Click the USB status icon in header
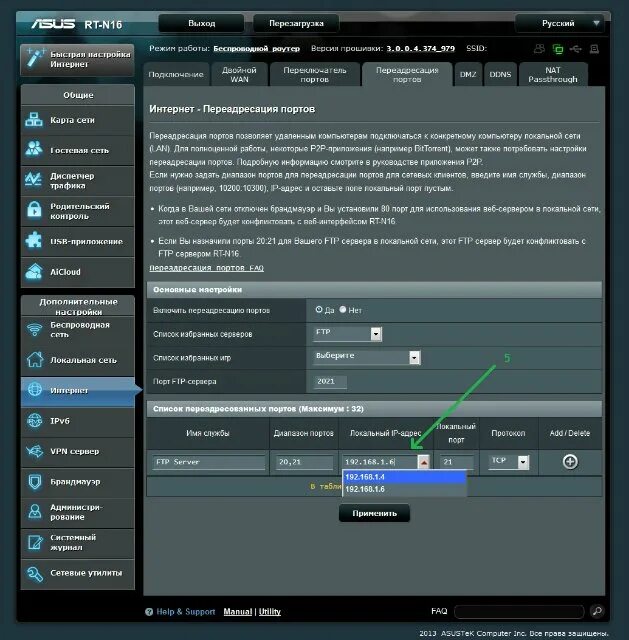 [576, 49]
